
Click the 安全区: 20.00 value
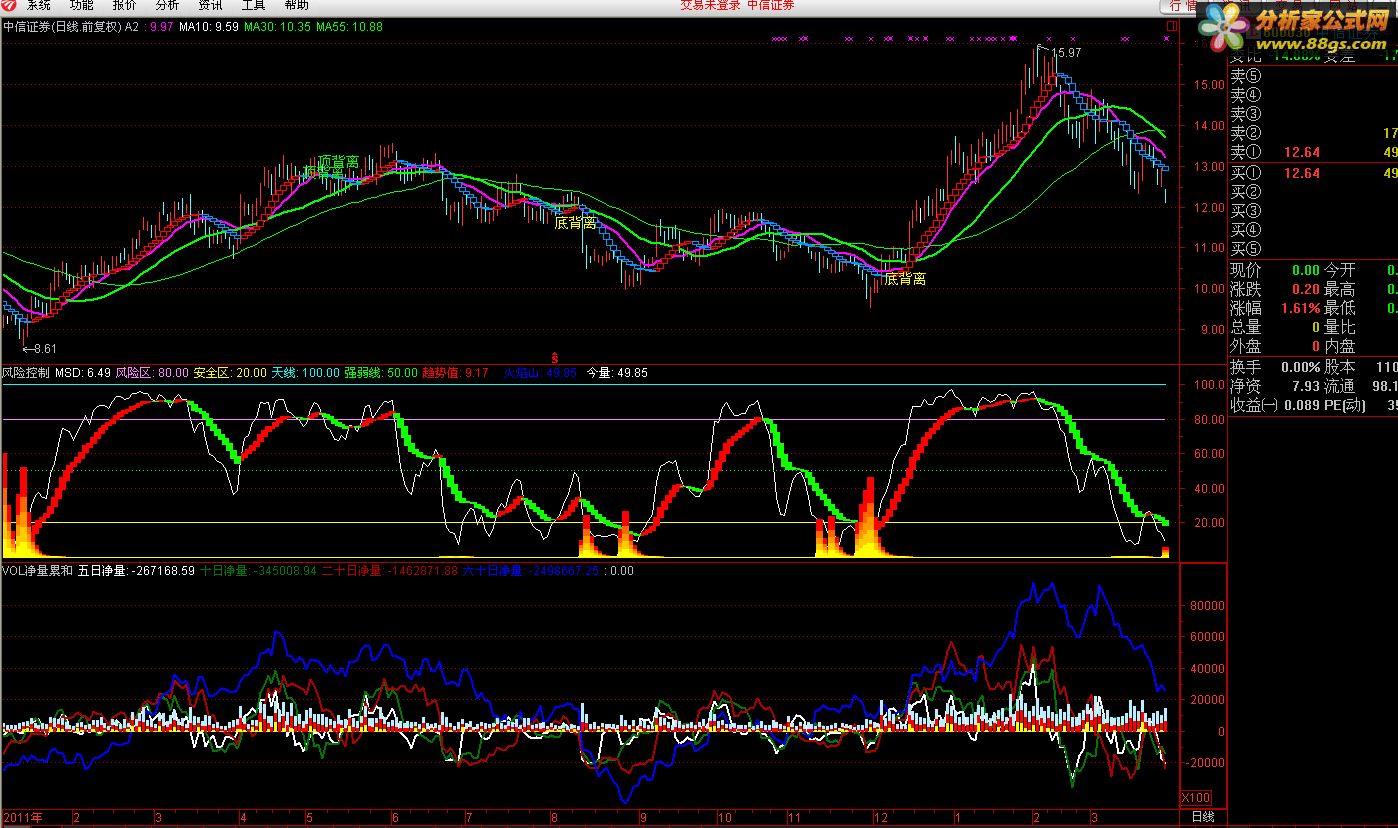point(230,373)
